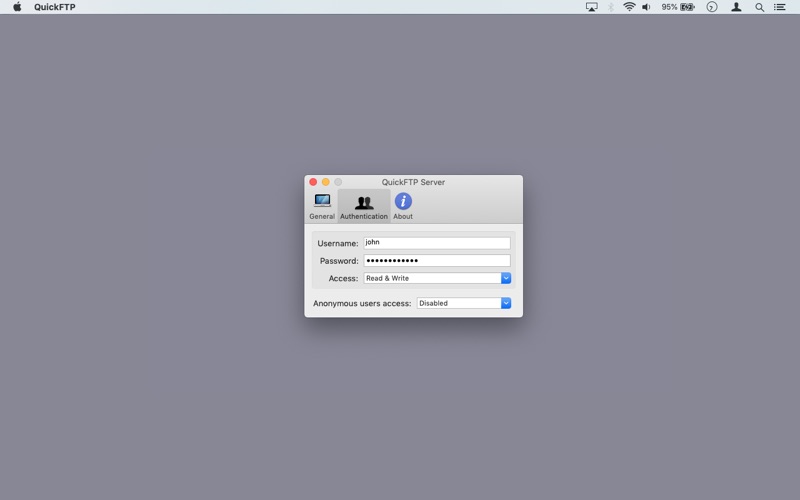Open the user account menu icon
Image resolution: width=800 pixels, height=500 pixels.
[x=736, y=7]
